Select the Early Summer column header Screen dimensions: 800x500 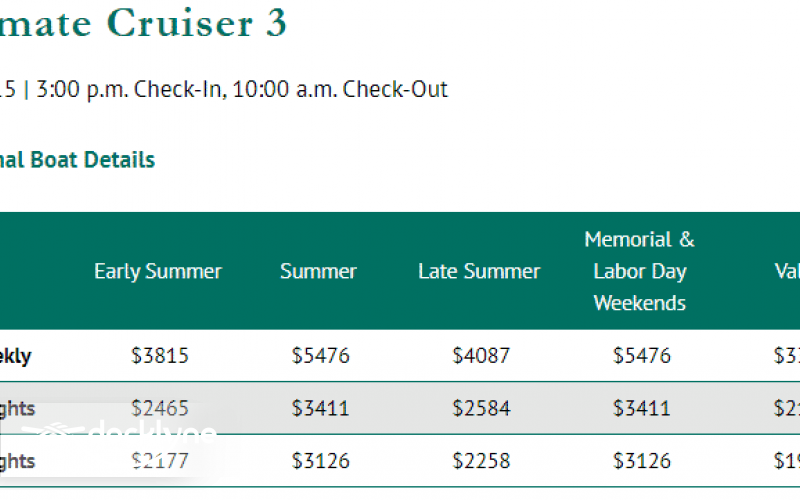tap(158, 271)
